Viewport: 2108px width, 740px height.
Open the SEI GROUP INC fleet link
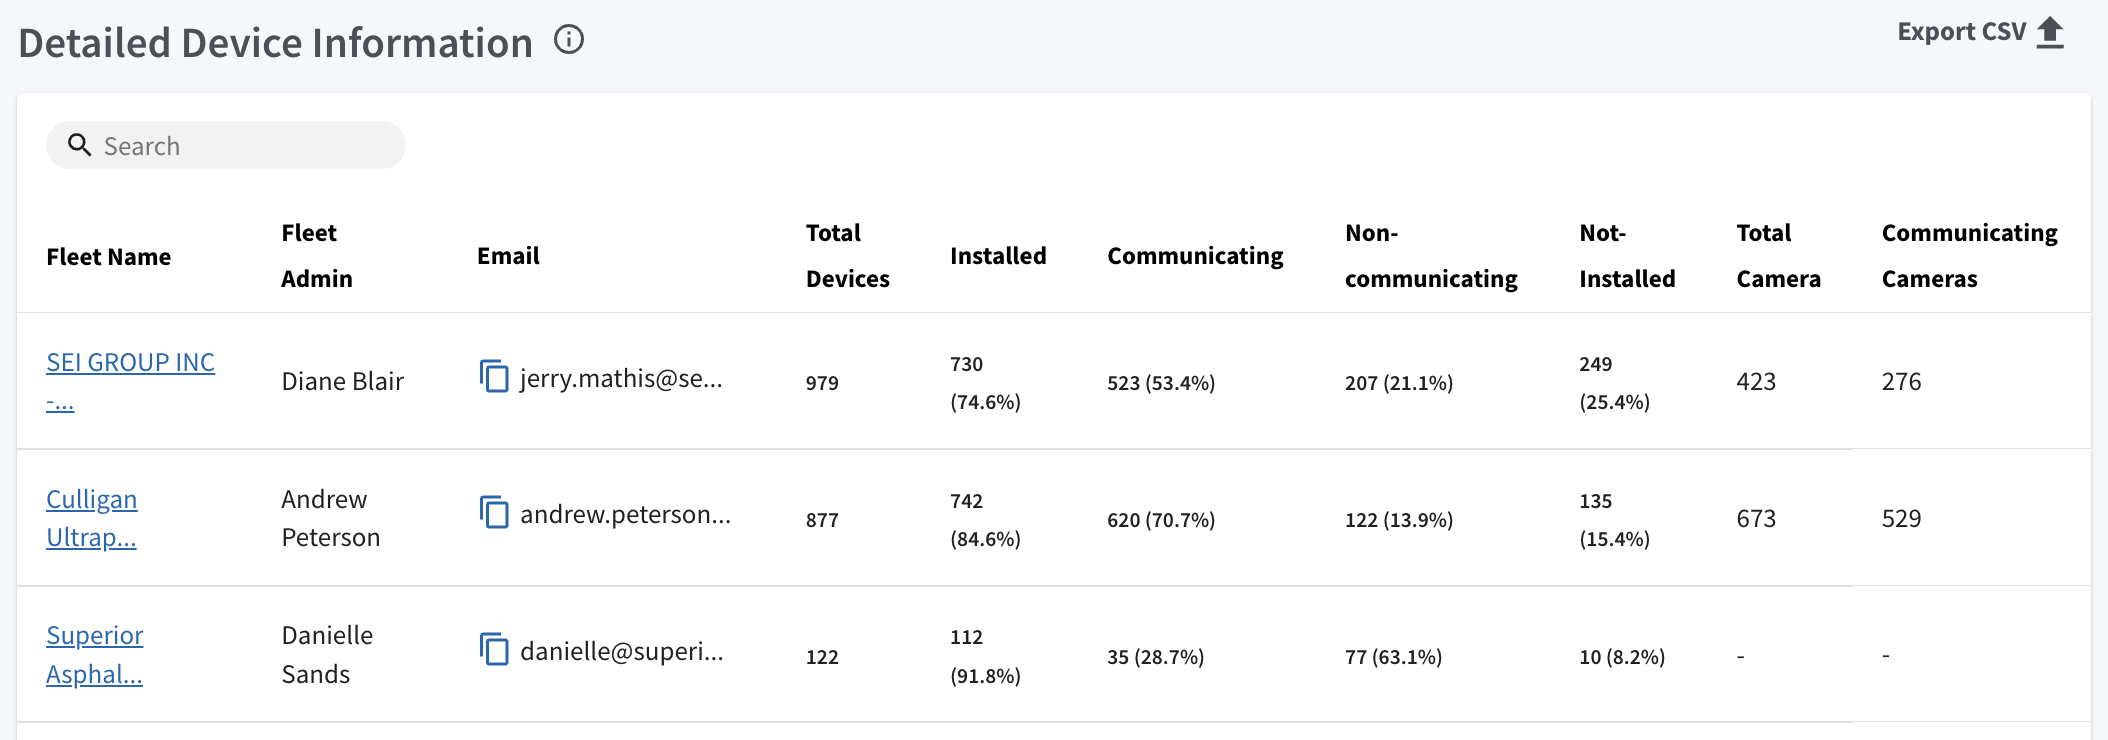coord(130,381)
